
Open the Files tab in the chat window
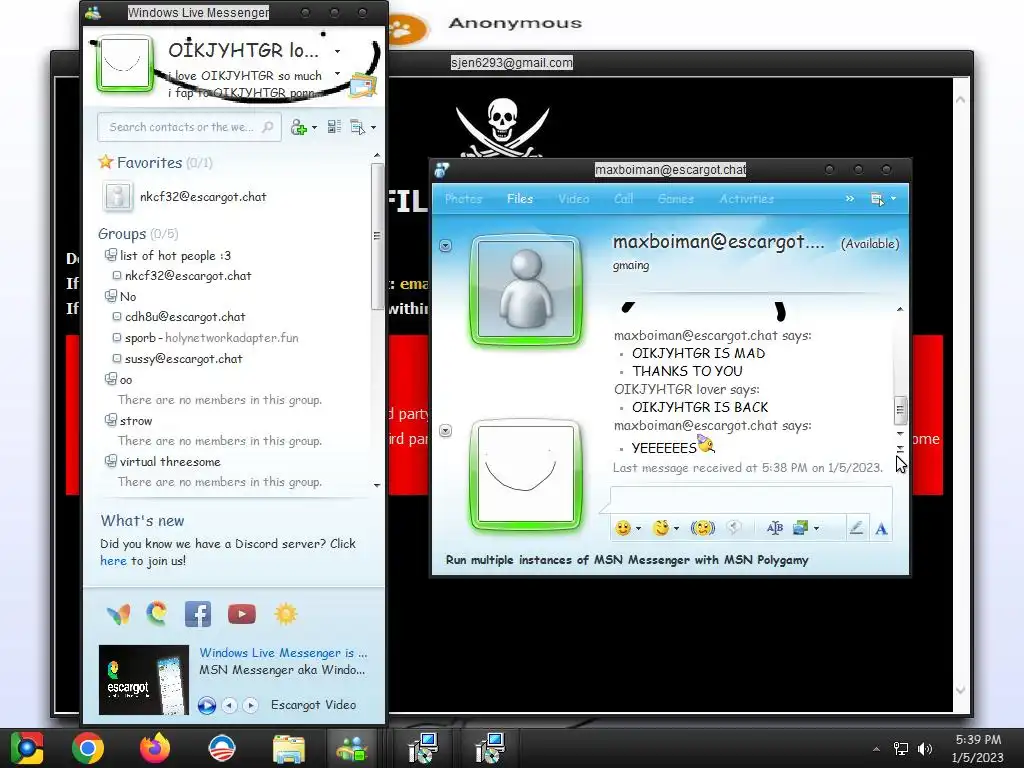(520, 199)
